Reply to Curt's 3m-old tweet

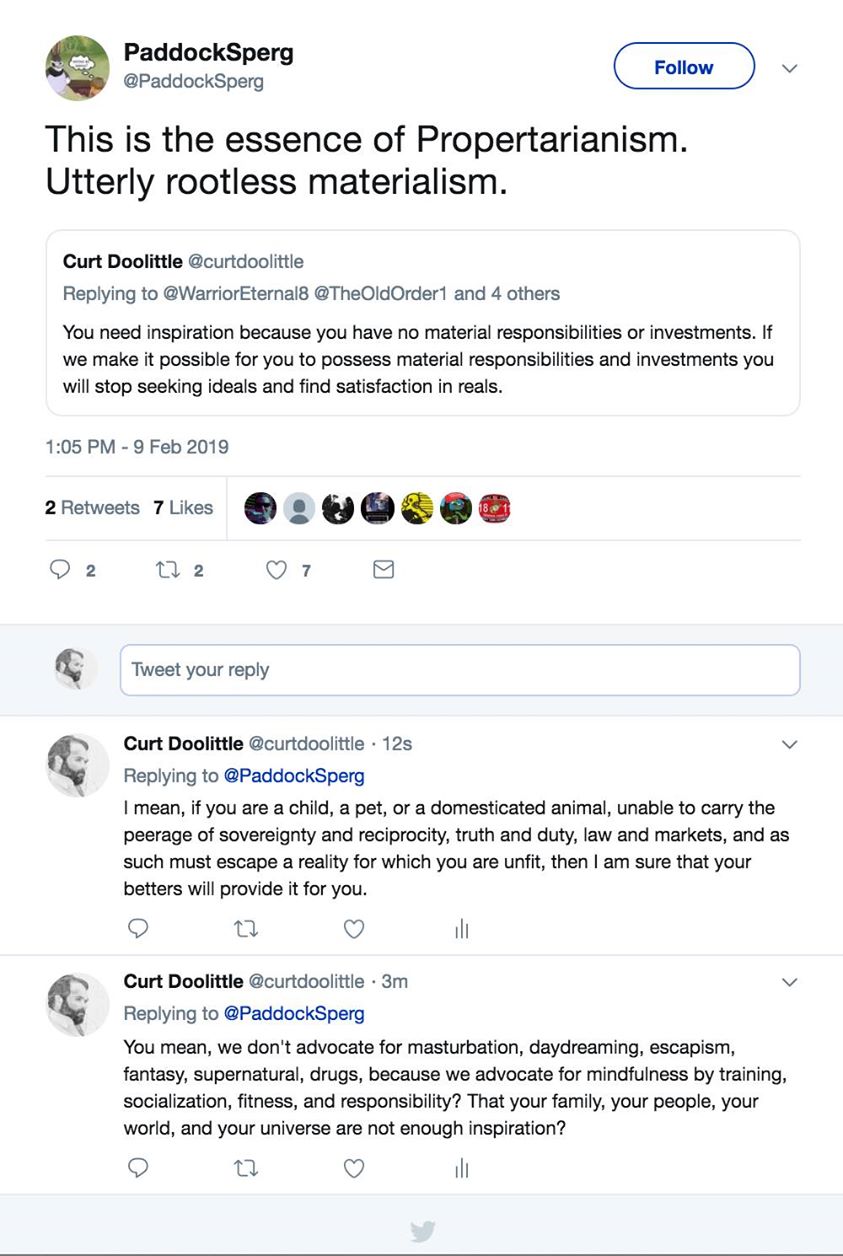tap(139, 1167)
